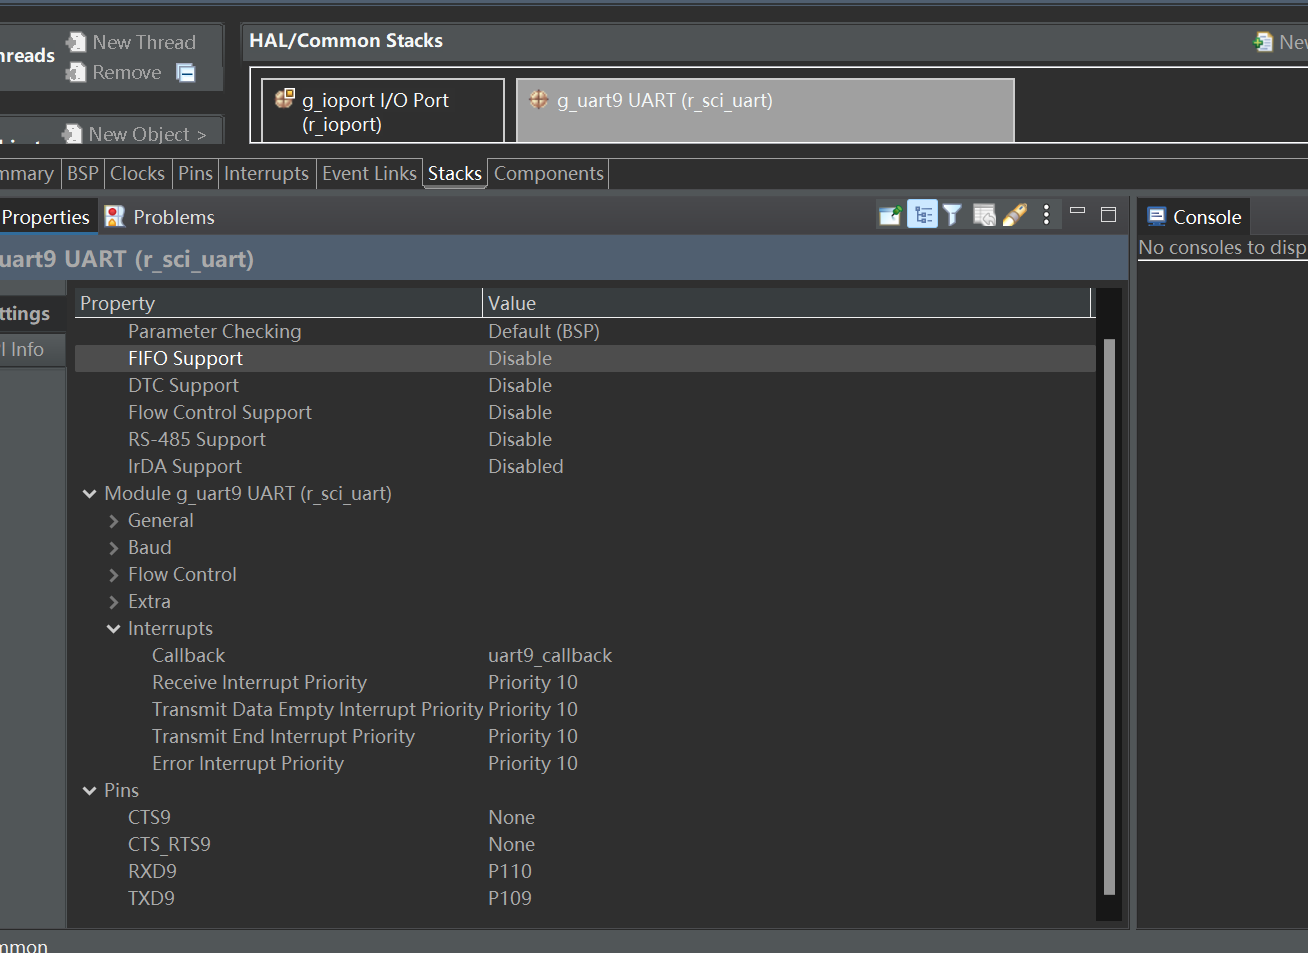Open the Properties view three-dot menu
This screenshot has width=1308, height=953.
pos(1046,215)
